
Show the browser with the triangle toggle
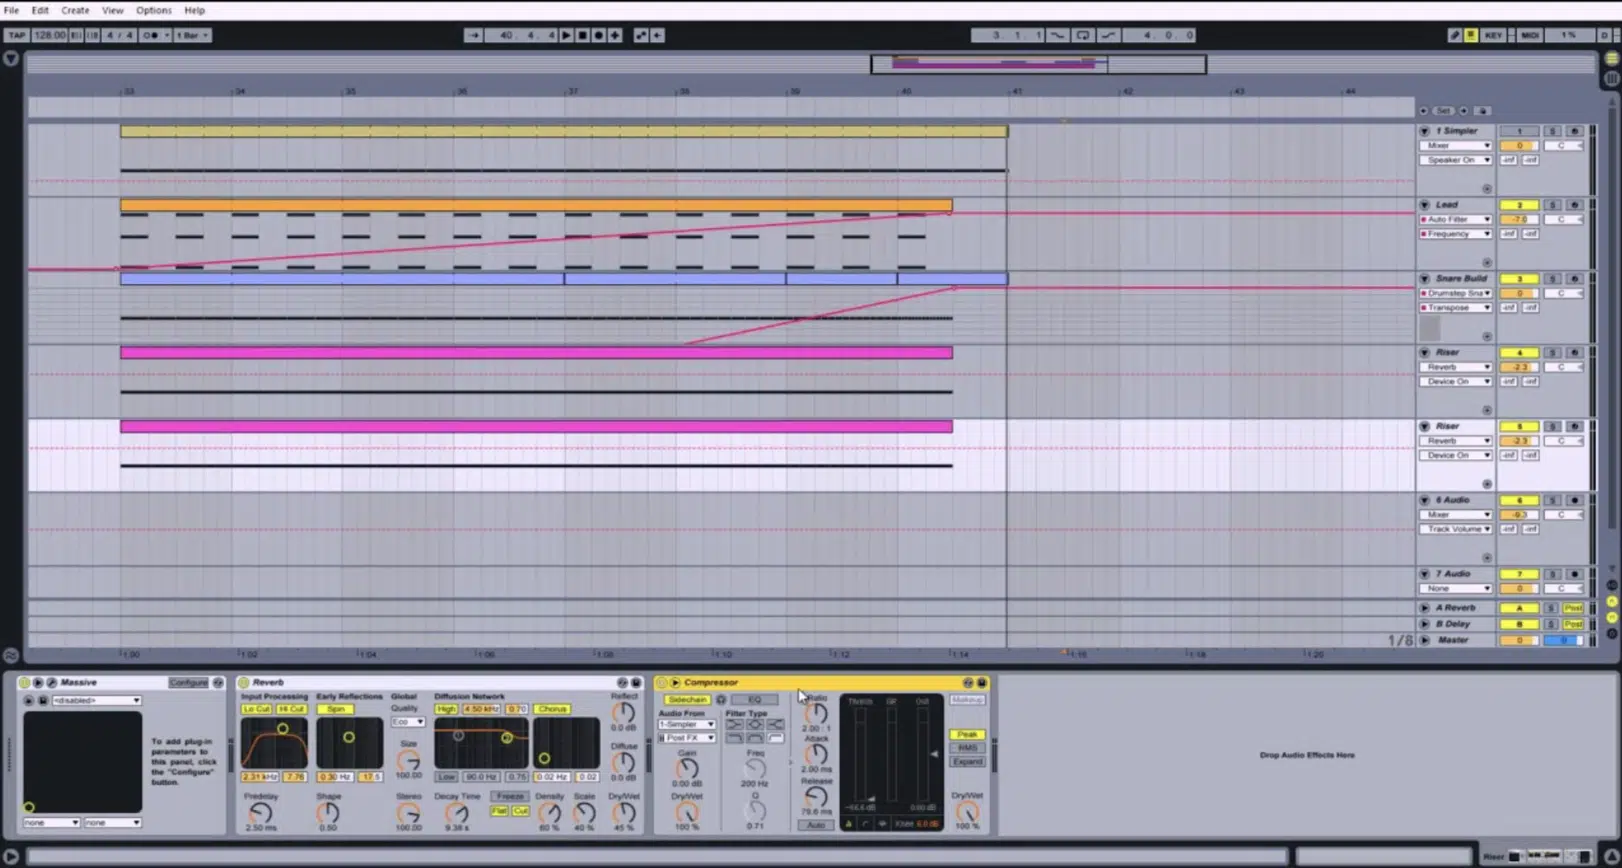click(11, 59)
